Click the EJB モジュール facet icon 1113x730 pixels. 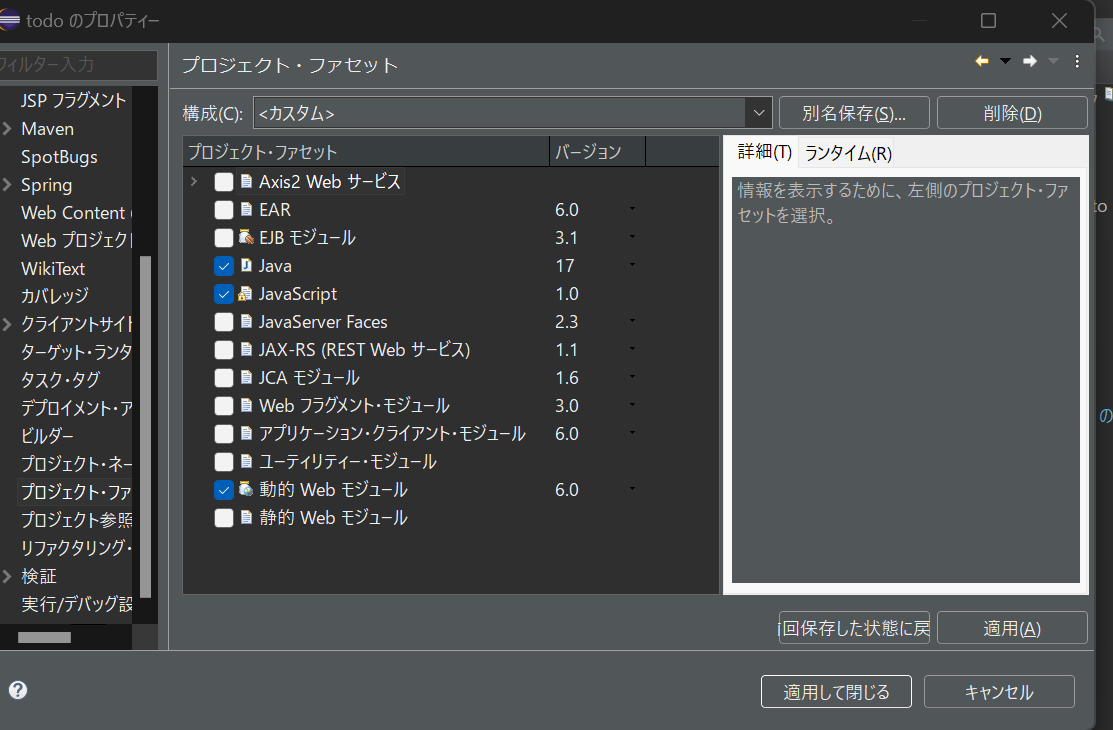(246, 238)
